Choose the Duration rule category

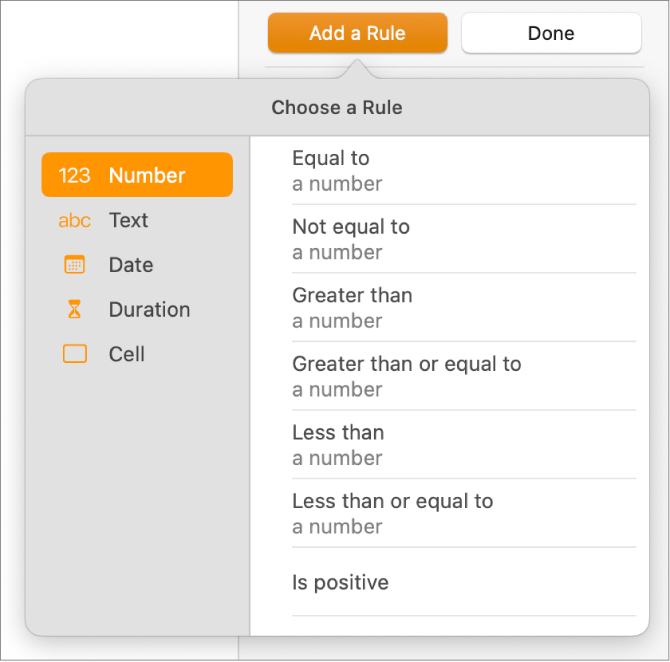pyautogui.click(x=149, y=310)
